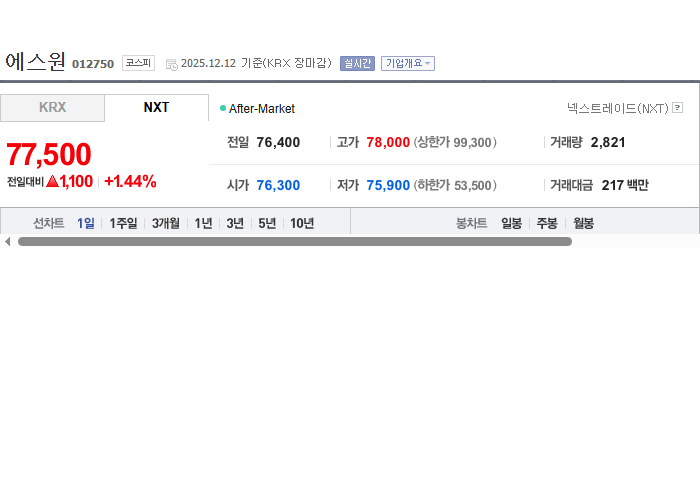Click the 고가 value 78,000
This screenshot has height=490, width=700.
click(x=388, y=142)
